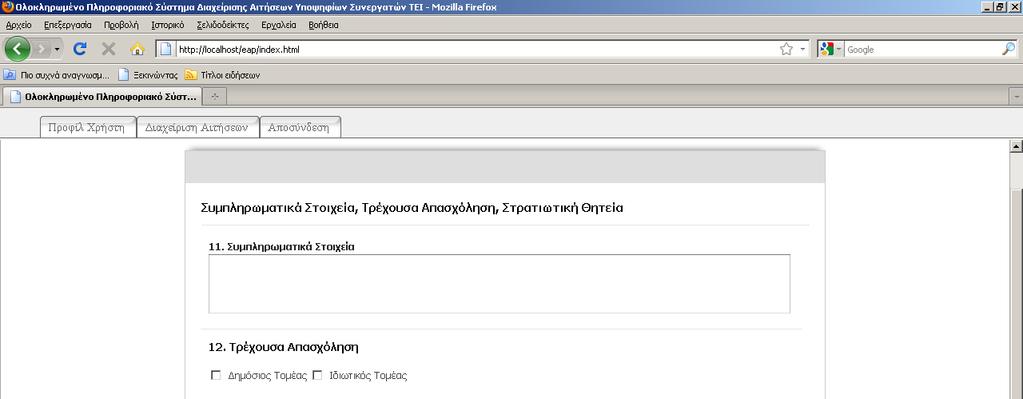This screenshot has width=1023, height=399.
Task: Click the URL field showing localhost/eap/index.html
Action: [x=476, y=50]
